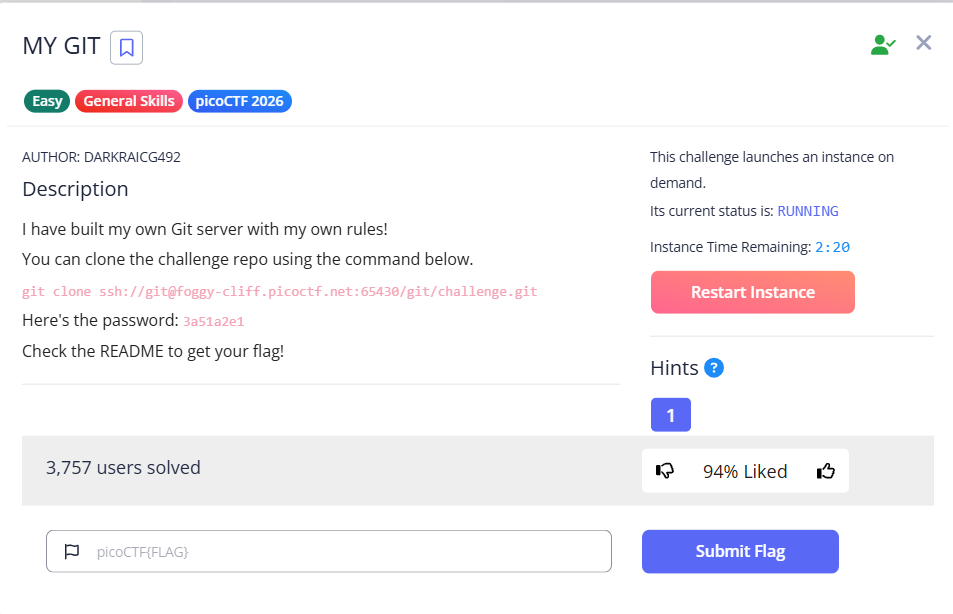Image resolution: width=953 pixels, height=614 pixels.
Task: Click the green solved-user icon
Action: pos(882,44)
